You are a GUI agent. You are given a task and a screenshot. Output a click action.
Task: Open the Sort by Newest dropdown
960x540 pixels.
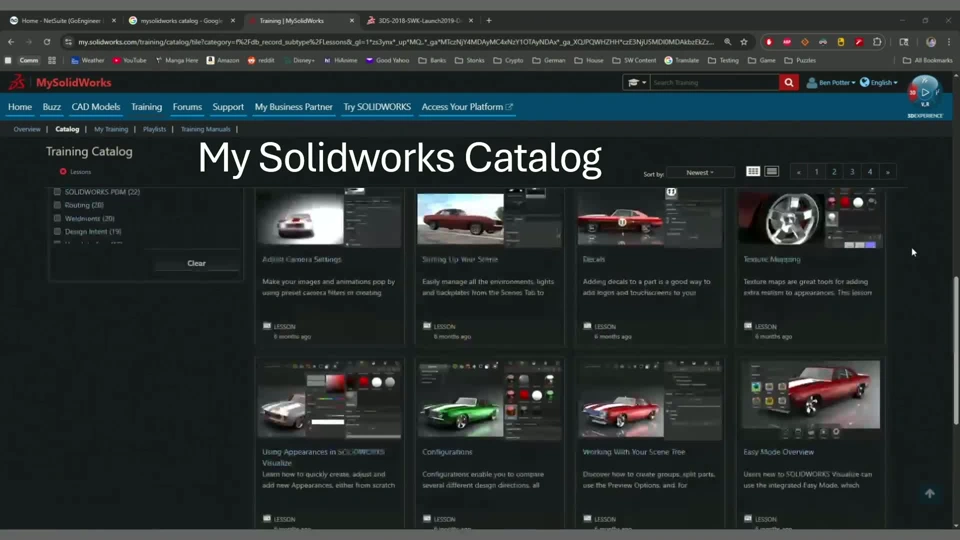click(700, 173)
